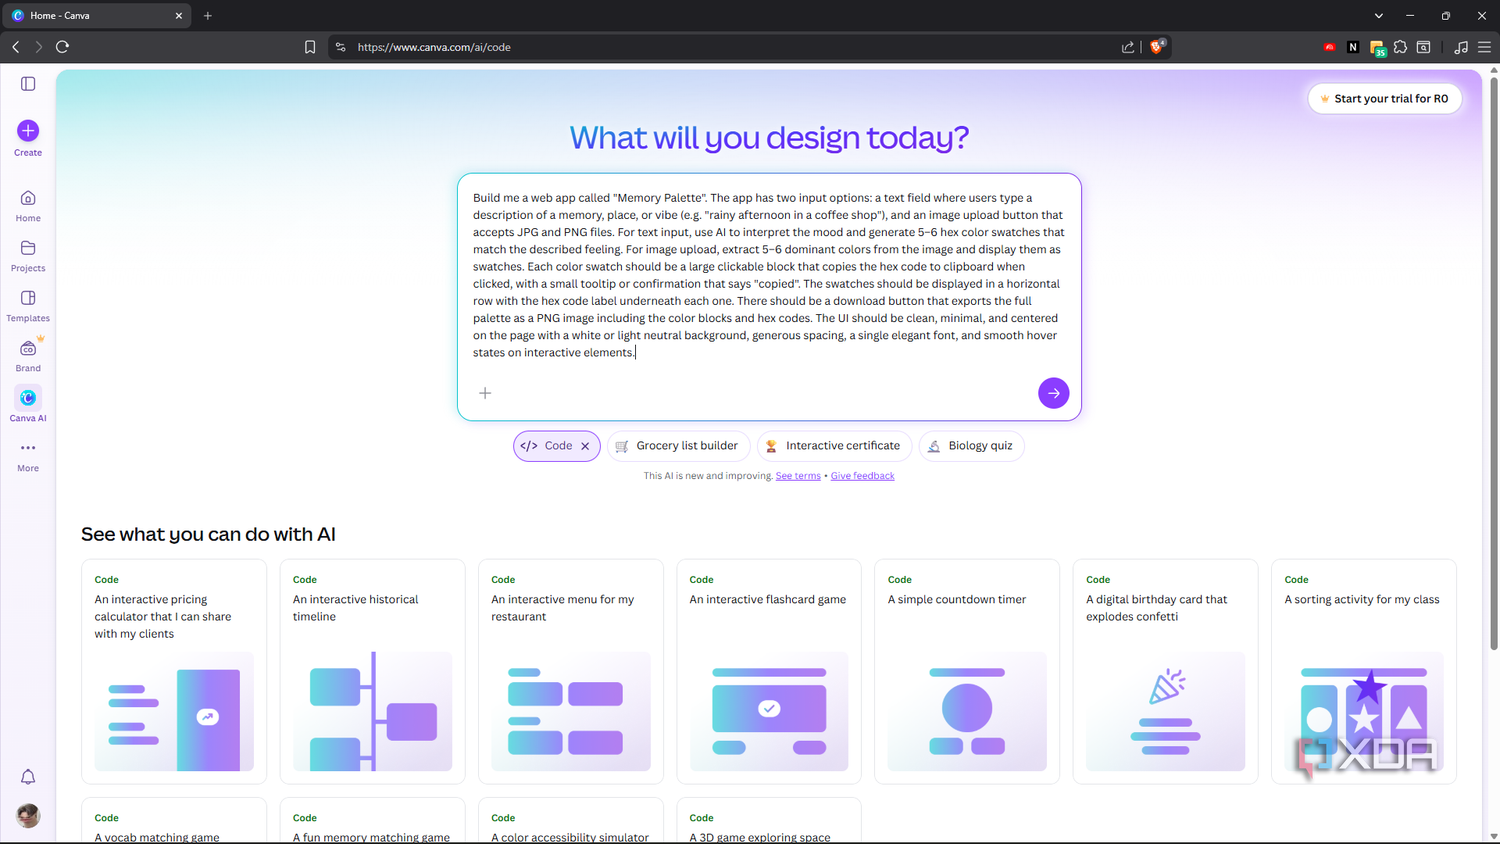Open Brand in the sidebar
This screenshot has height=844, width=1500.
28,356
